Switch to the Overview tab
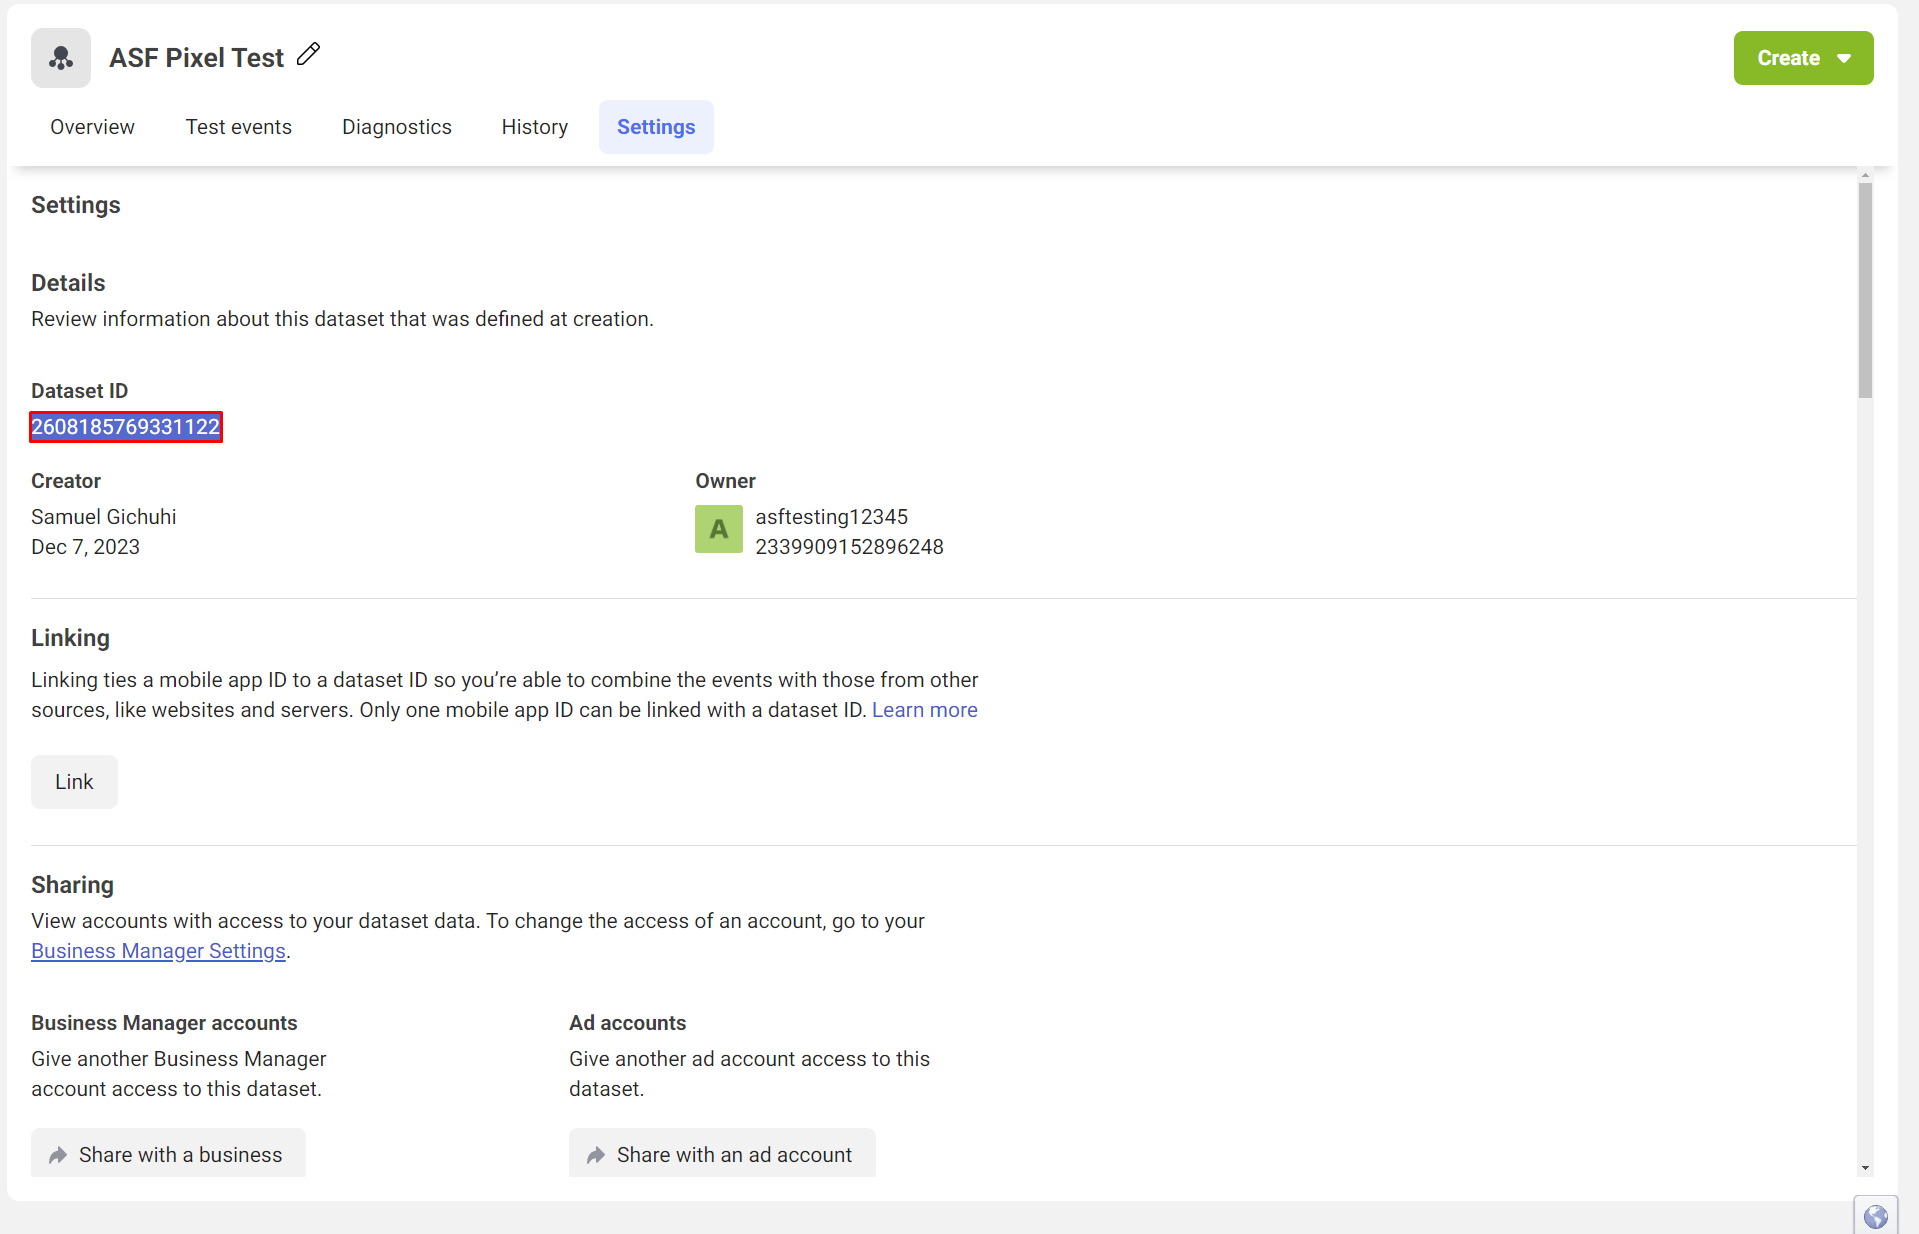This screenshot has width=1919, height=1234. 92,127
